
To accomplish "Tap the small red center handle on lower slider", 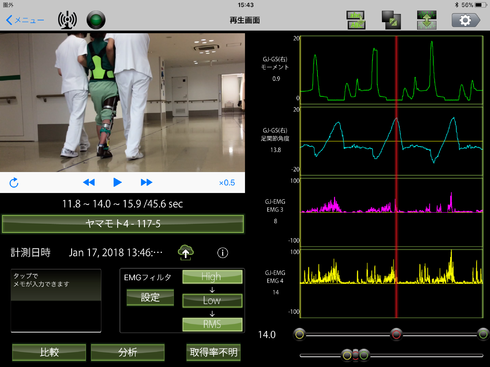I will (x=356, y=355).
